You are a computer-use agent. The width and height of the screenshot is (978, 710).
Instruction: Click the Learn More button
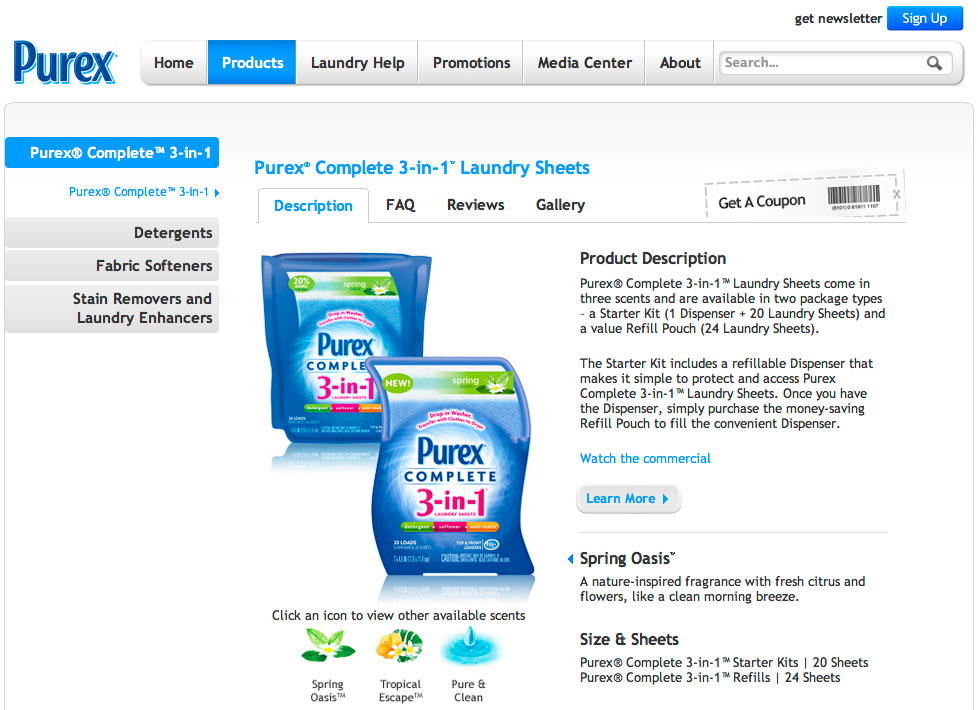click(628, 498)
